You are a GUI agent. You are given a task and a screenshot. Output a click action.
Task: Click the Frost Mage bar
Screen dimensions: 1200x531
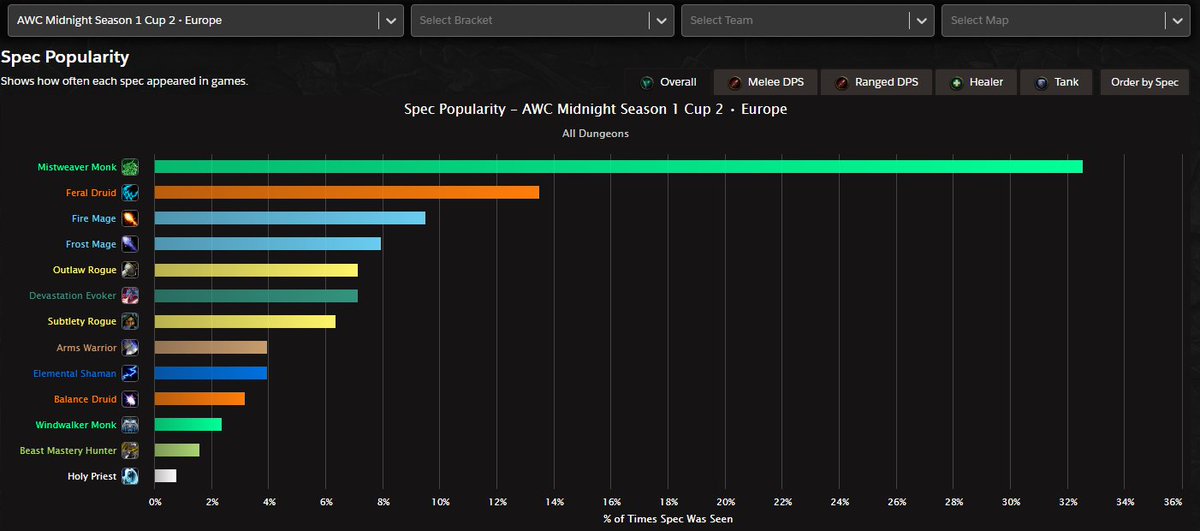(x=267, y=244)
